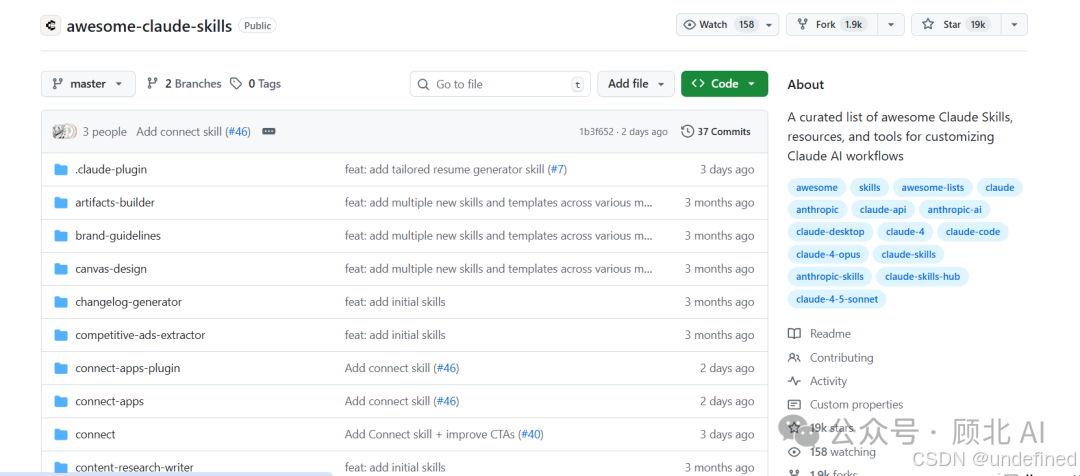1080x476 pixels.
Task: Click the artifacts-builder folder icon
Action: point(61,203)
